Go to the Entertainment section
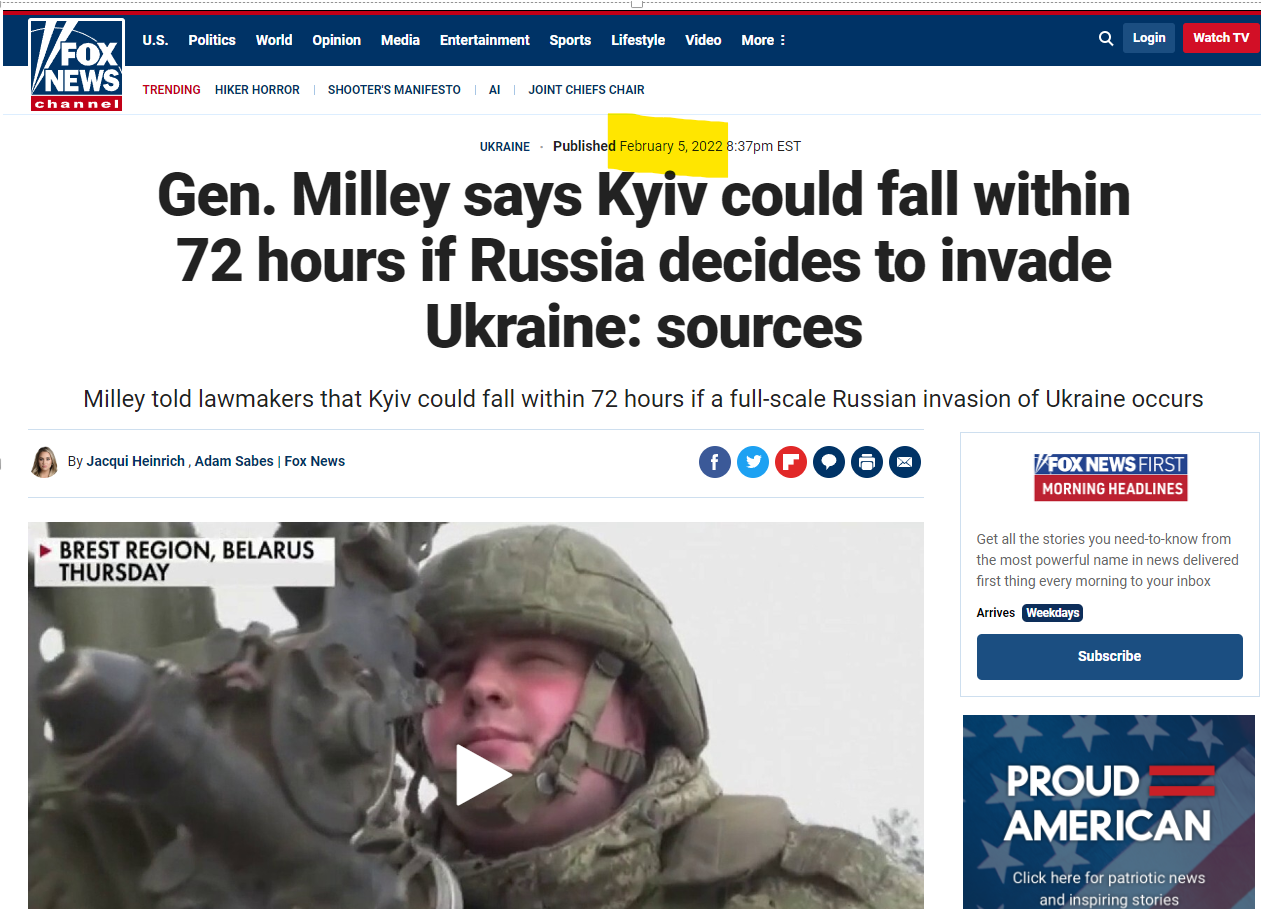Viewport: 1261px width, 909px height. 485,40
